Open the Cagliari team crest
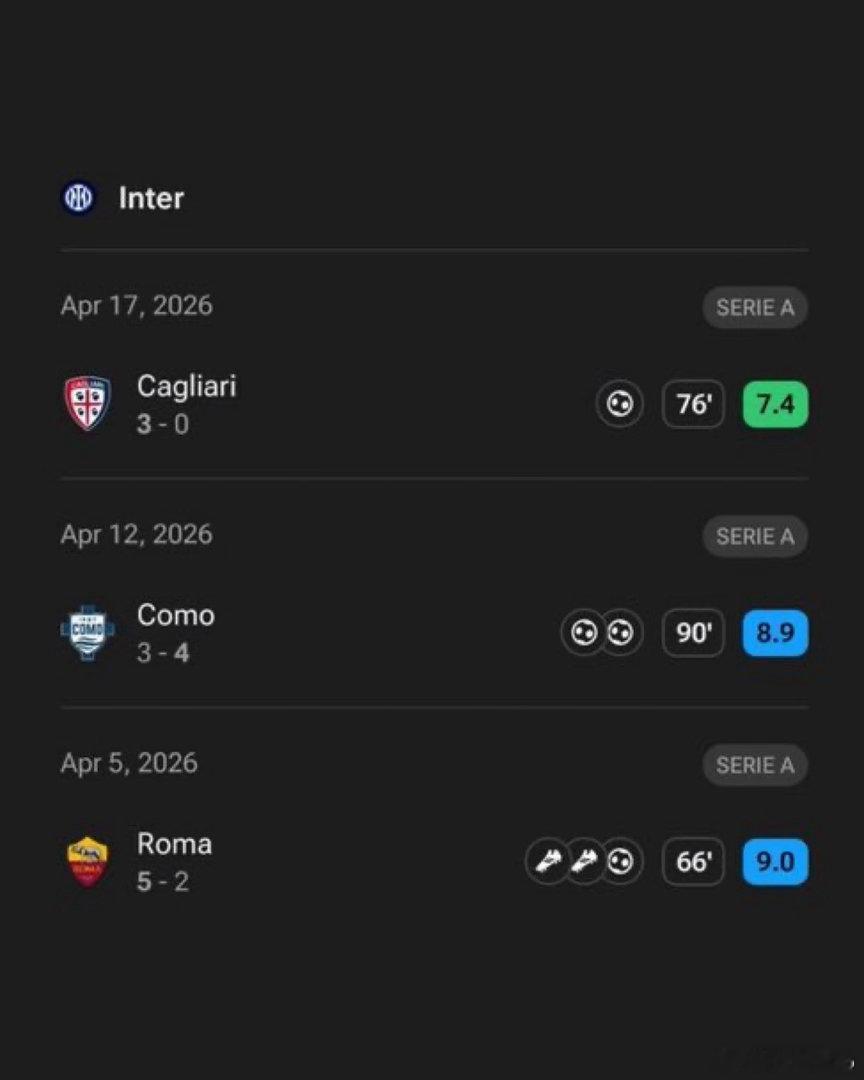This screenshot has height=1080, width=864. coord(88,404)
